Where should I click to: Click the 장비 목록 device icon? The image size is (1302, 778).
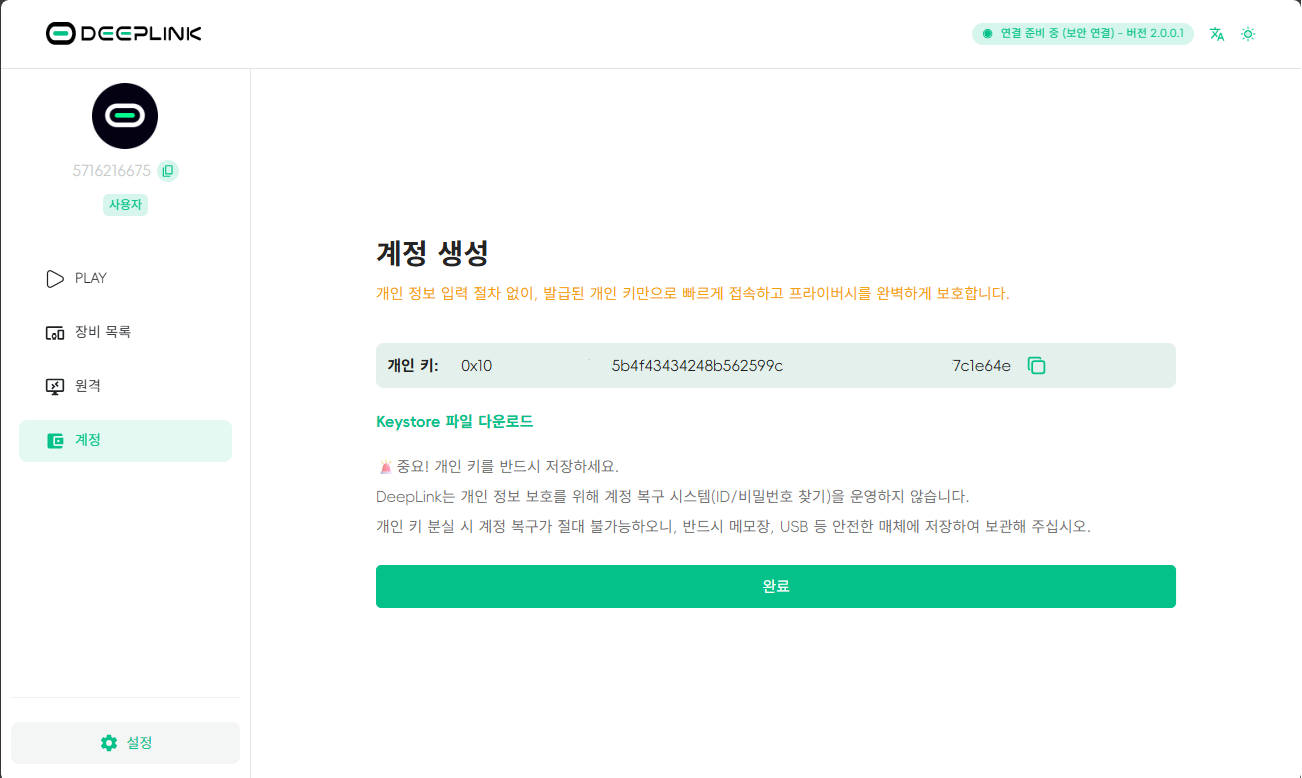click(55, 333)
